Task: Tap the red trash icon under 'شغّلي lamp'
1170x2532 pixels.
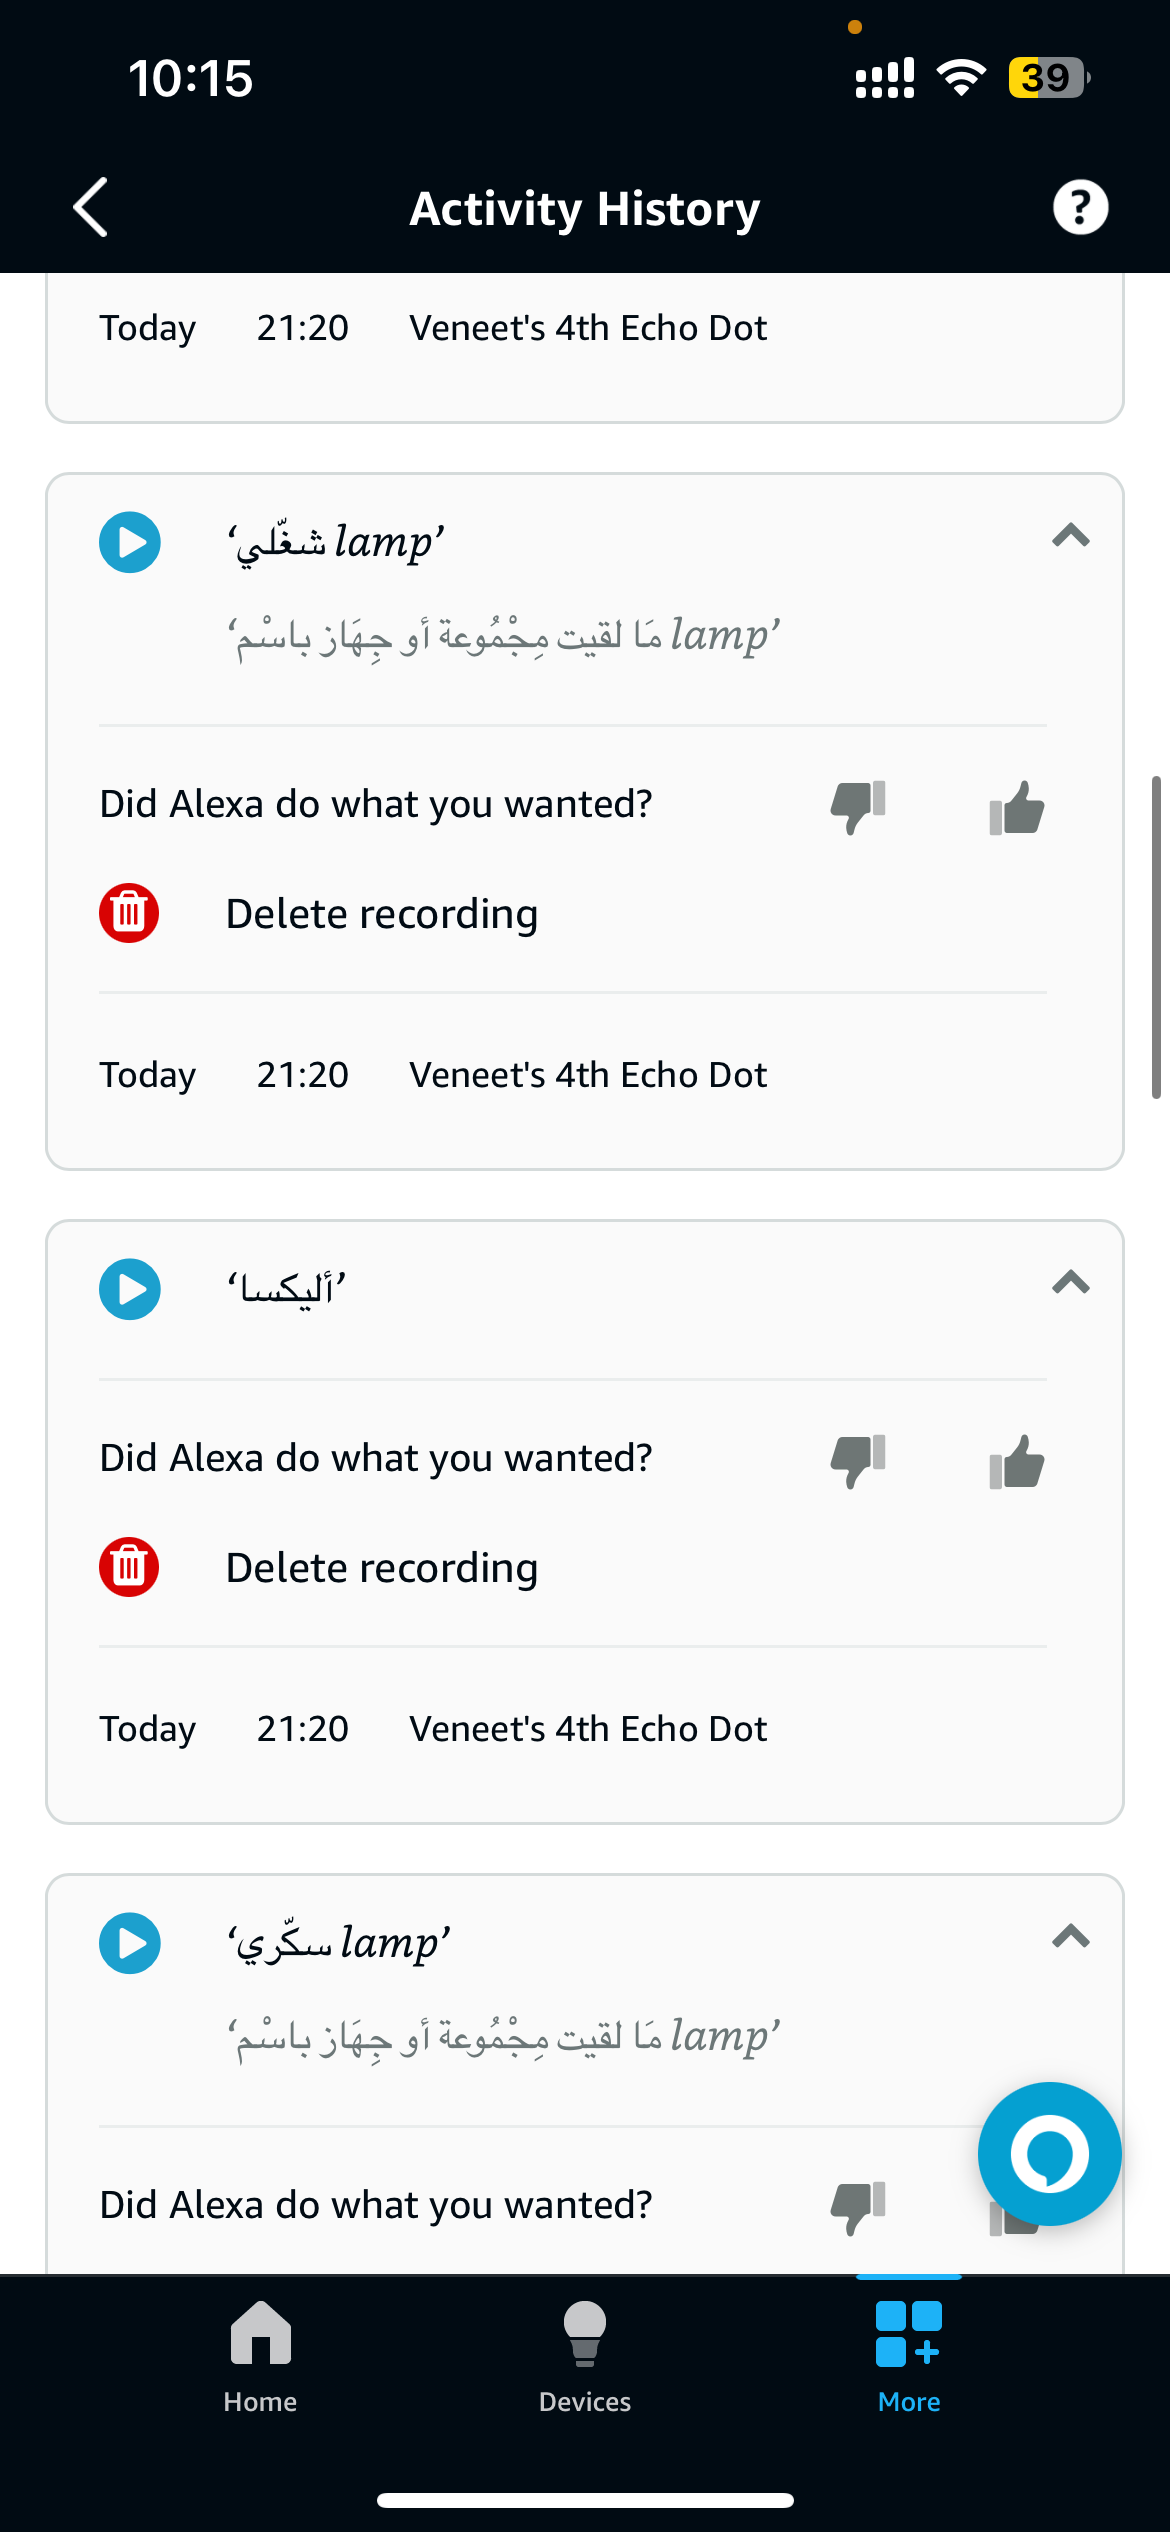Action: [x=129, y=913]
